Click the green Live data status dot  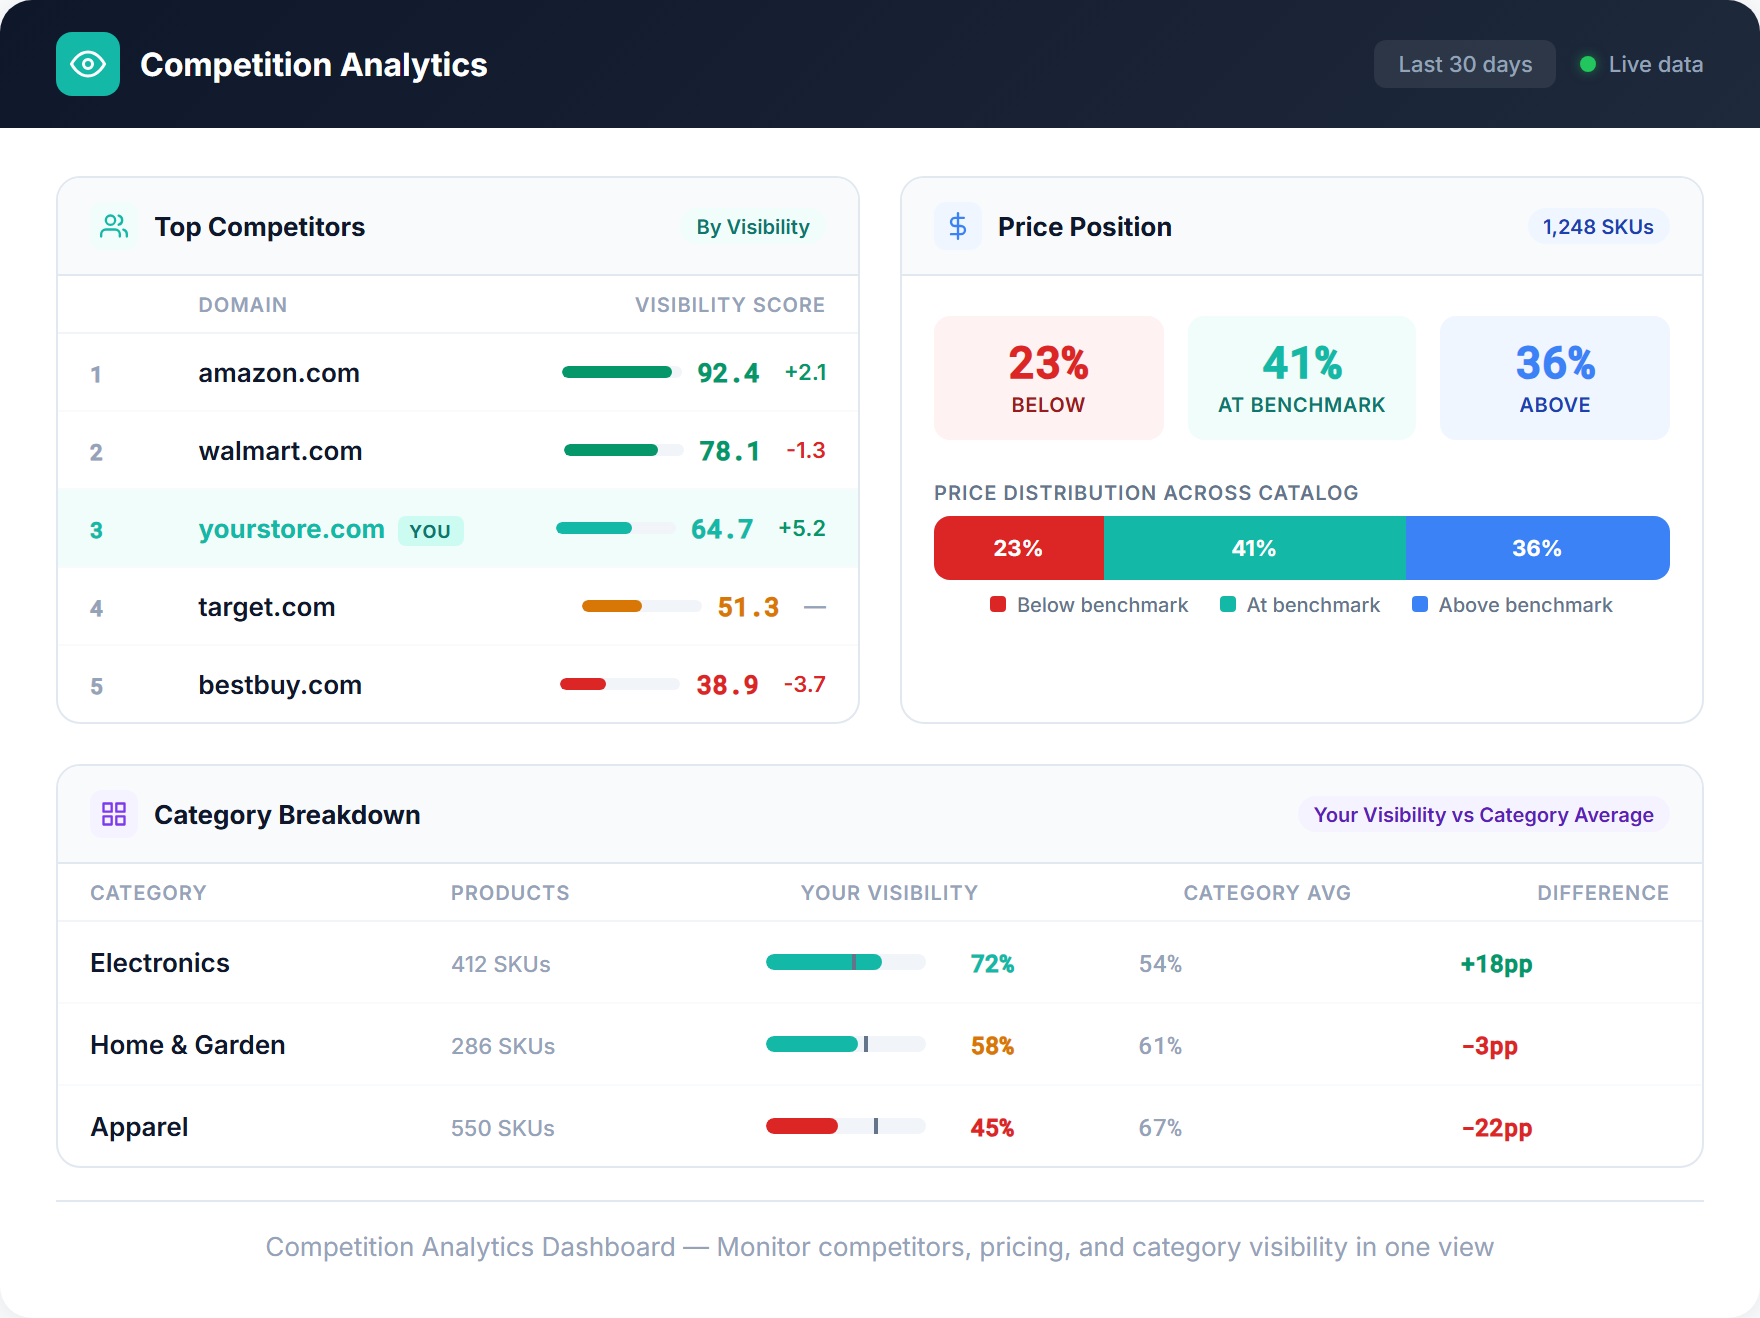pos(1586,64)
